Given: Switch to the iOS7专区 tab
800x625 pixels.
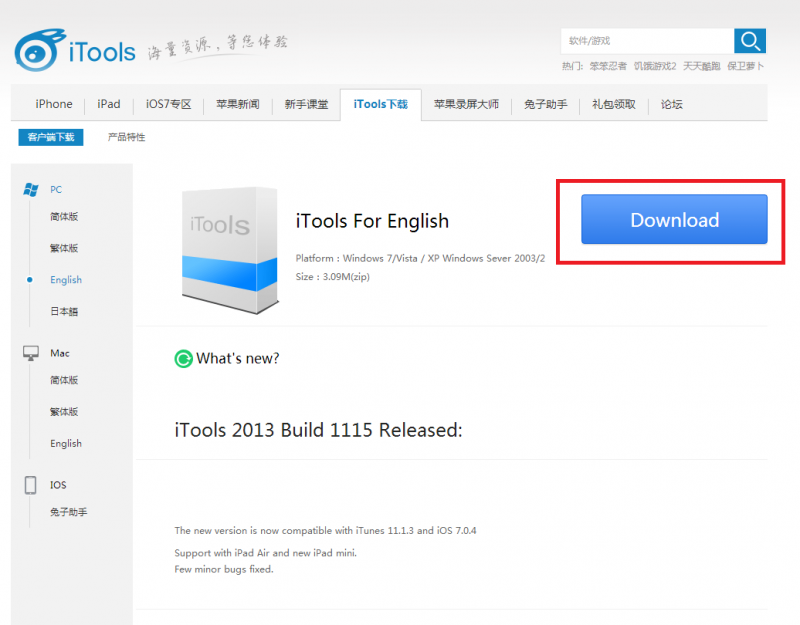Looking at the screenshot, I should pyautogui.click(x=168, y=104).
